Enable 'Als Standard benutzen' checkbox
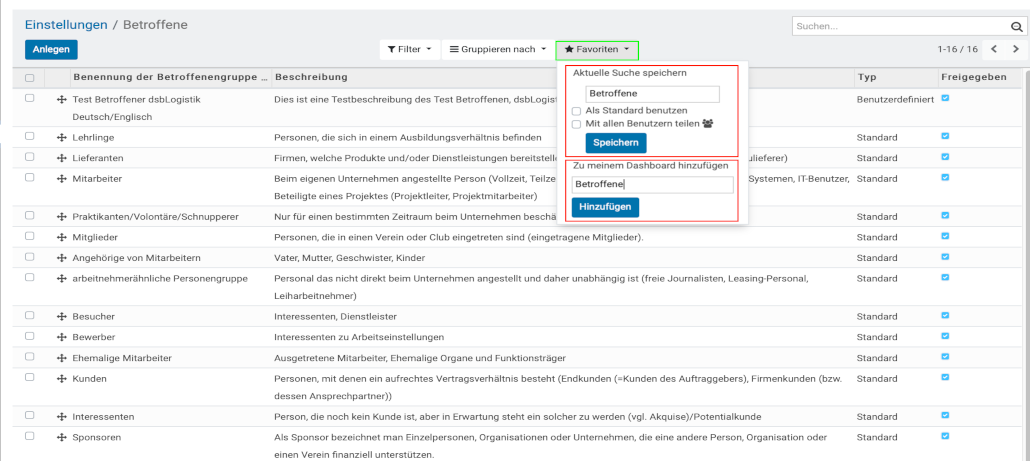The width and height of the screenshot is (1030, 461). [576, 111]
